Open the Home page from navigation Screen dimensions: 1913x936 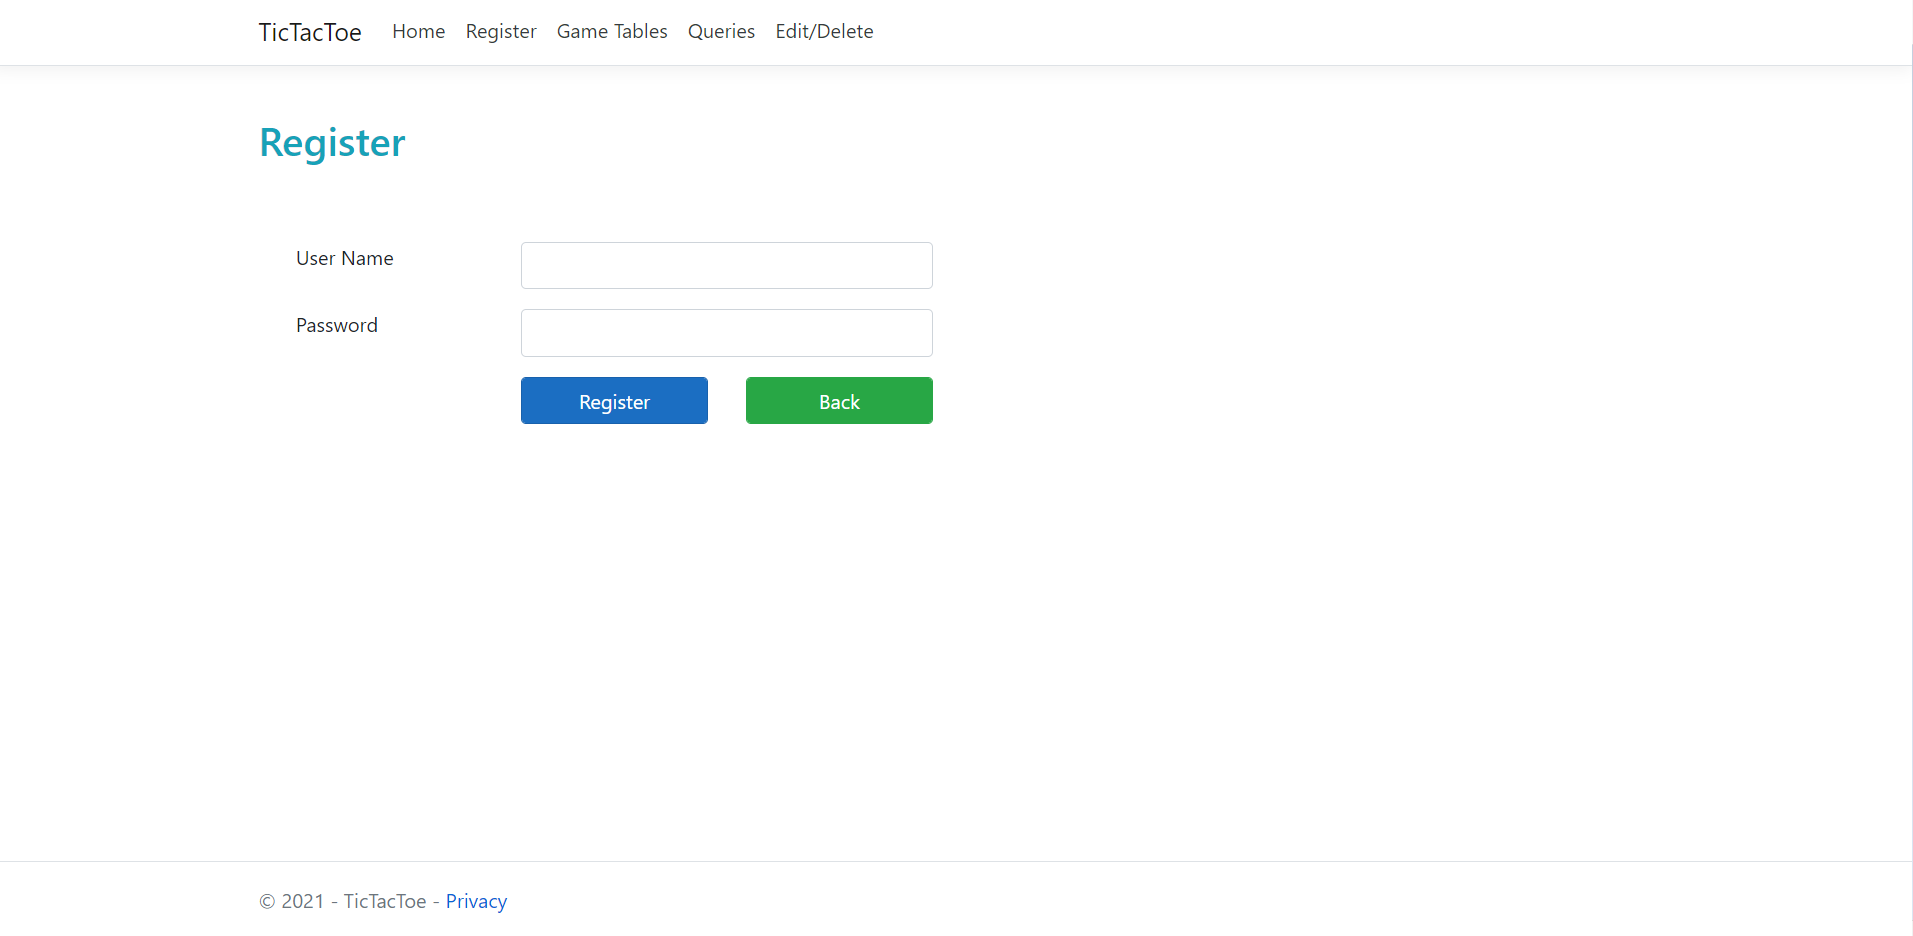coord(418,31)
